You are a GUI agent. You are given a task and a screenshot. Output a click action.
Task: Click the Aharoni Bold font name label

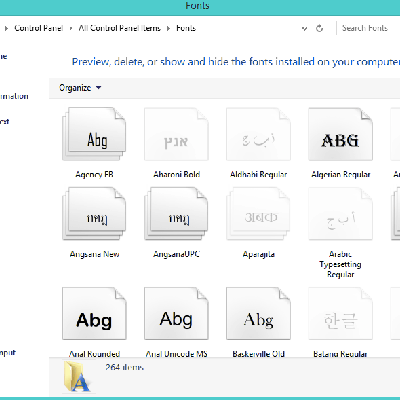177,174
